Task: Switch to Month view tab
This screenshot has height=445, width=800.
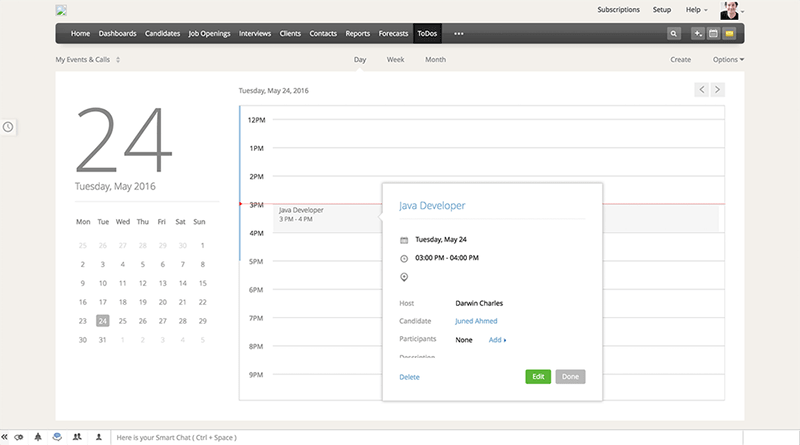Action: (435, 60)
